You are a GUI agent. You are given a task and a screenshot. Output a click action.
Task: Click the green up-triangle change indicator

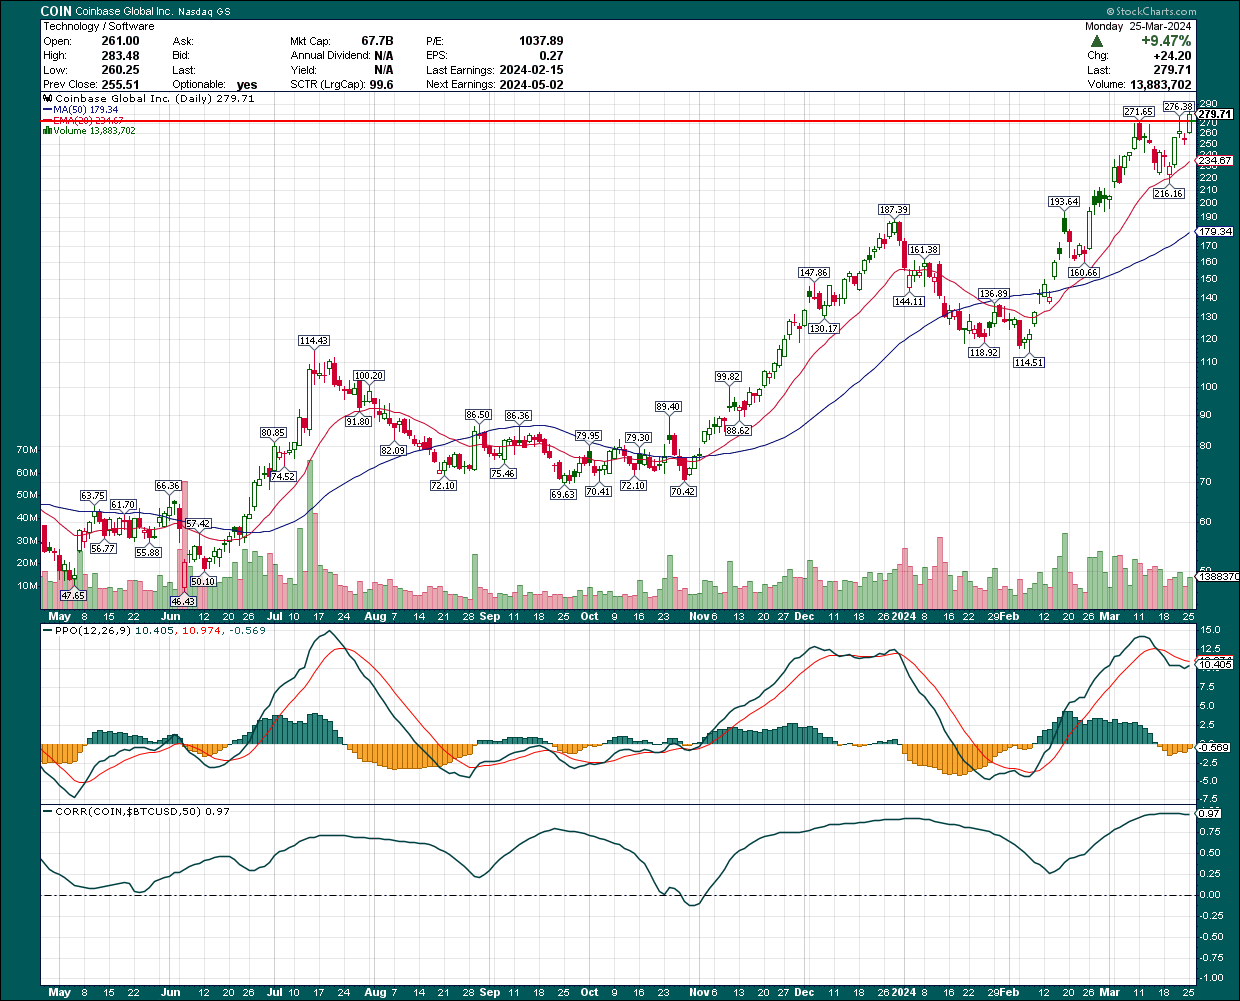tap(1098, 42)
